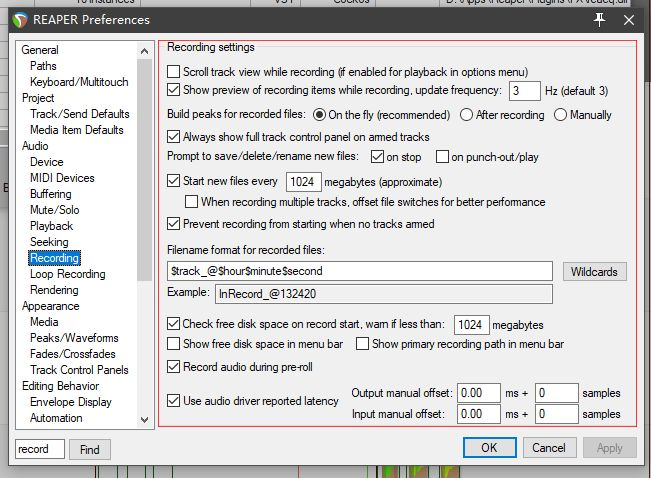Viewport: 651px width, 478px height.
Task: Click the category list scrollbar thumb
Action: point(144,170)
